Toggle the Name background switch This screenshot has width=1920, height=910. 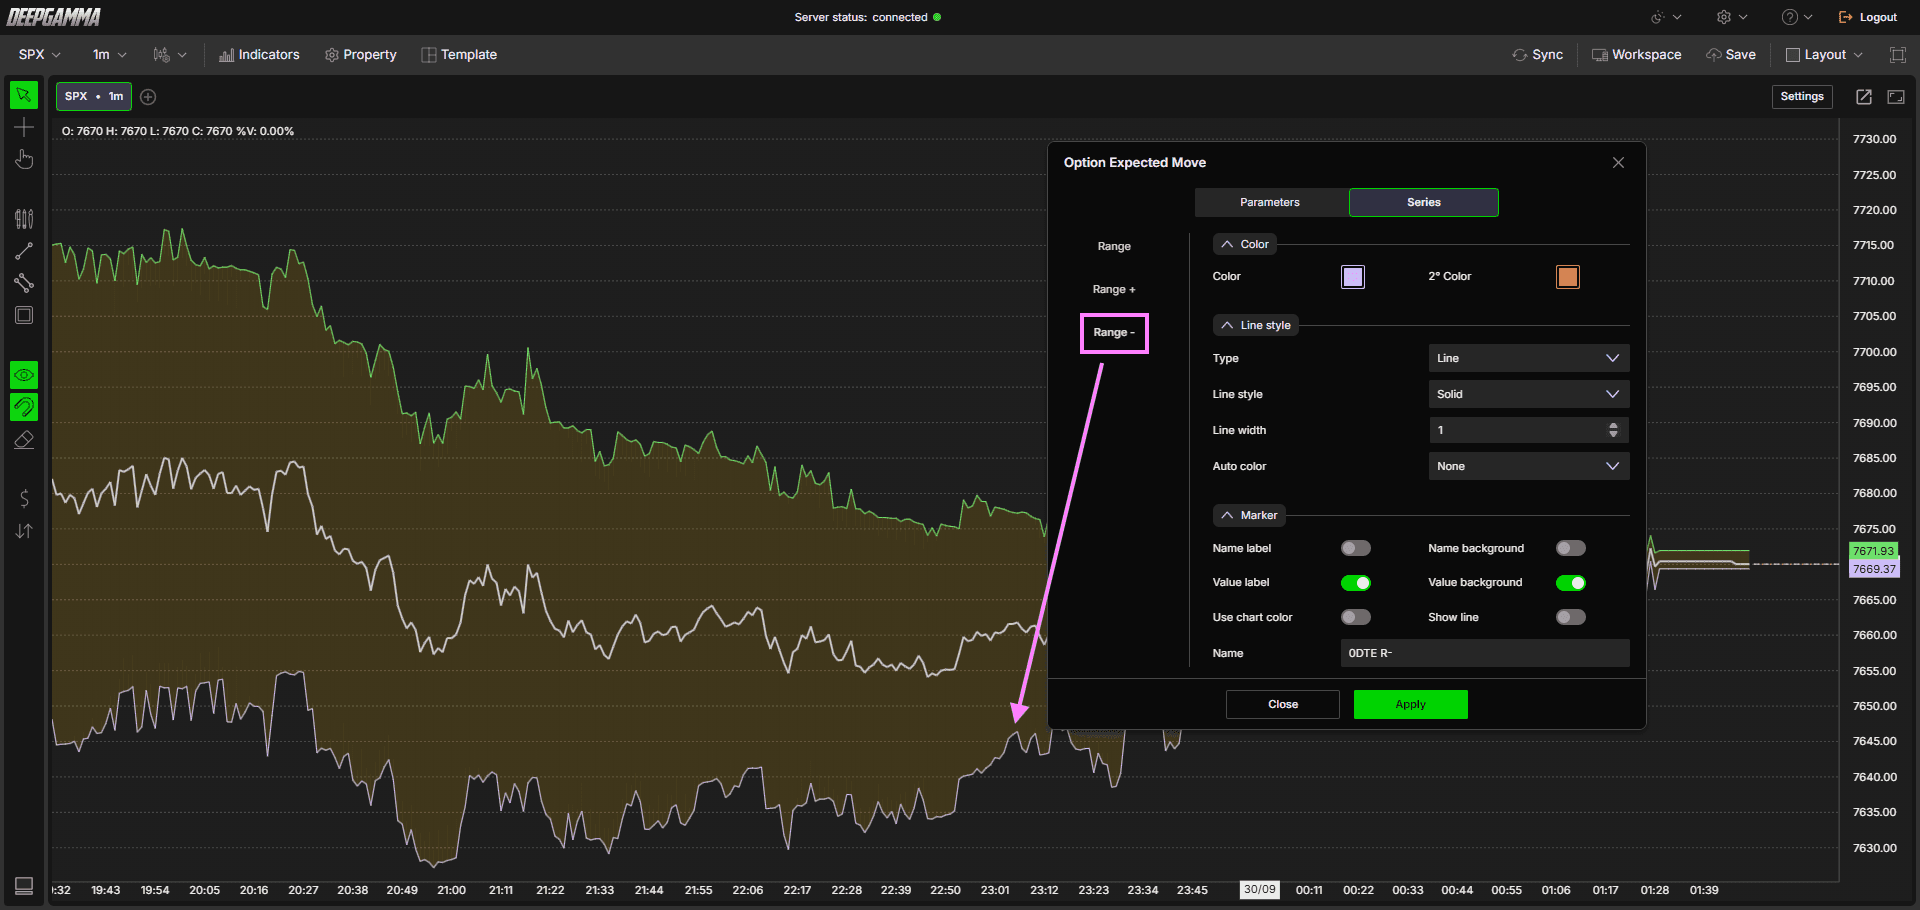pos(1571,548)
